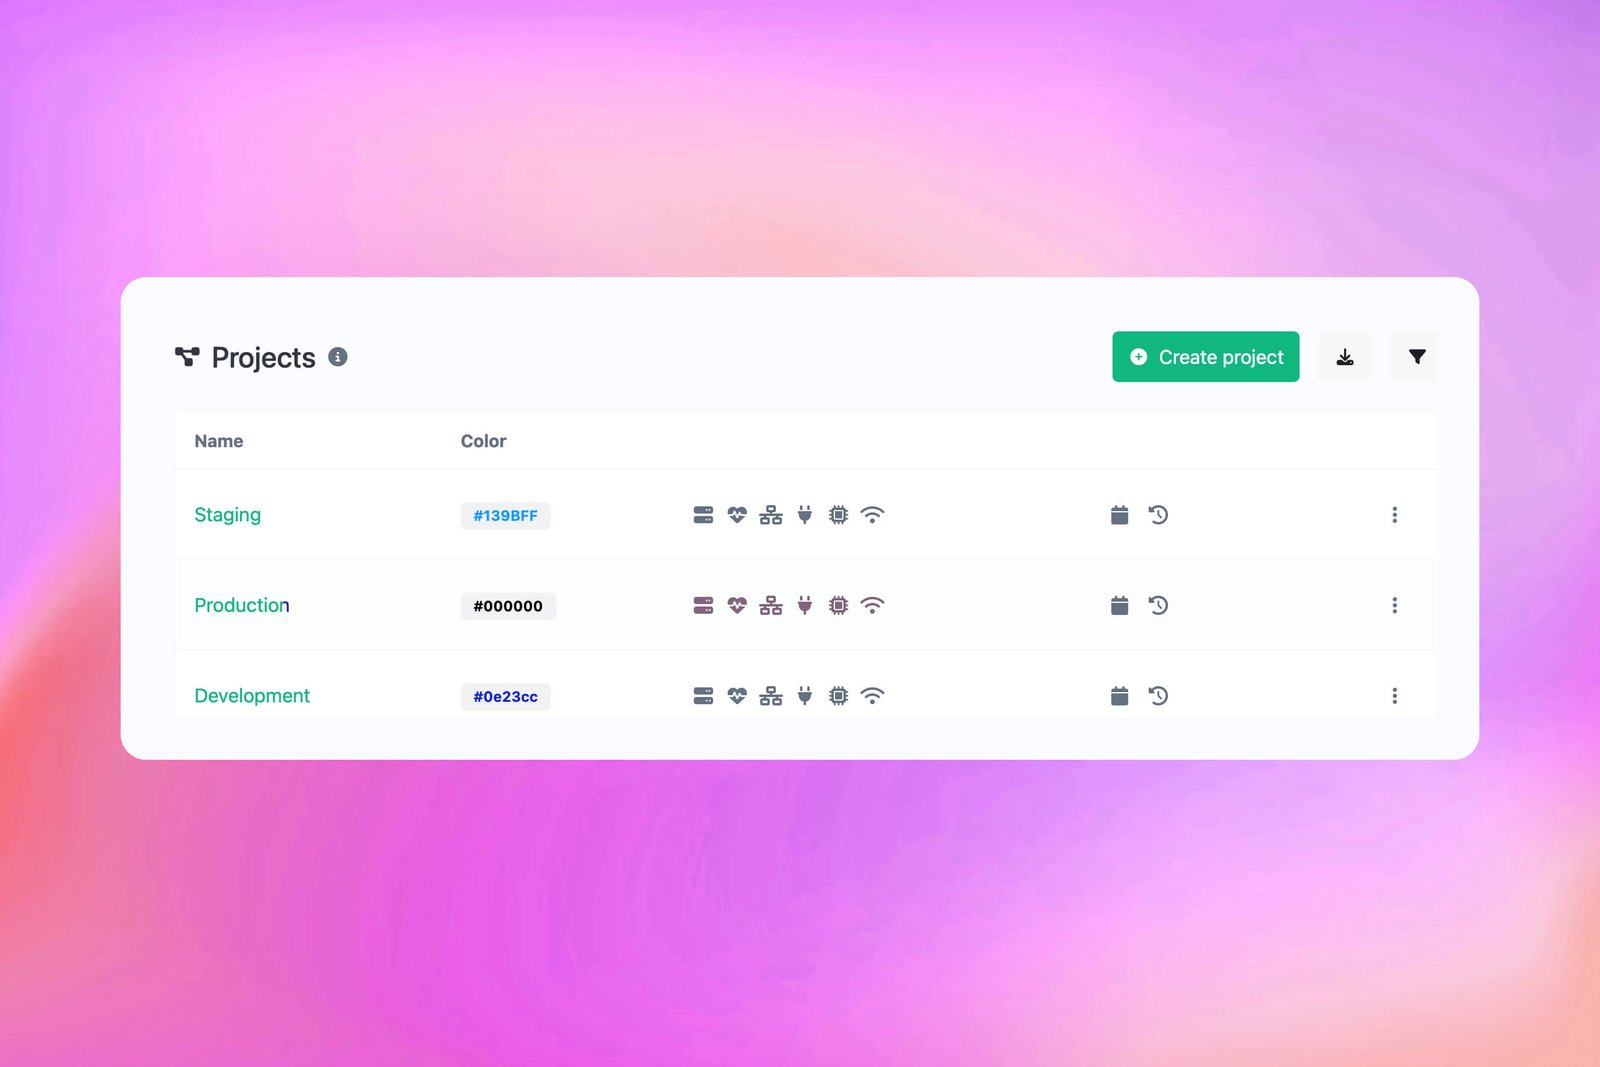Open microchip icon in Development row

(x=838, y=696)
